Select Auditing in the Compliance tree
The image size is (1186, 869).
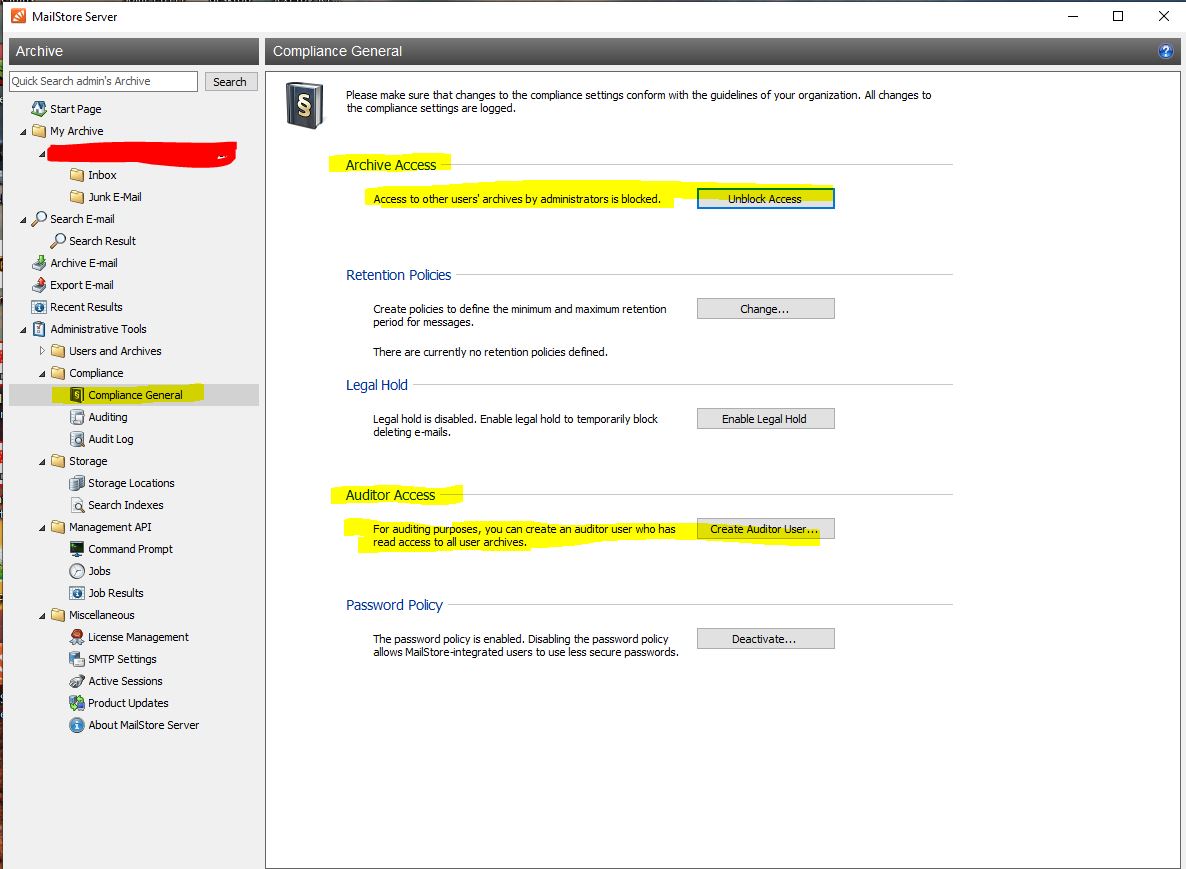click(107, 417)
